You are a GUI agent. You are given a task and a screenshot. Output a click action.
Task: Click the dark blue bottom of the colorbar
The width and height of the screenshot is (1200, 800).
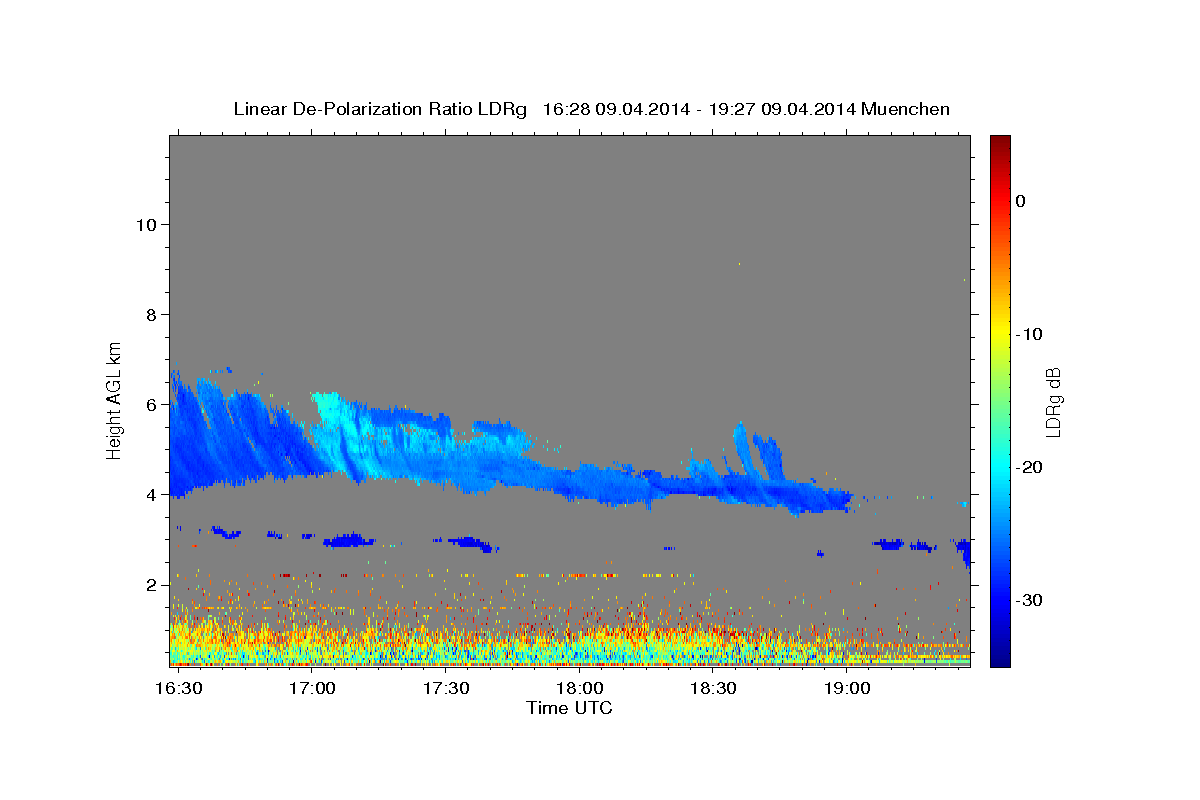1000,657
